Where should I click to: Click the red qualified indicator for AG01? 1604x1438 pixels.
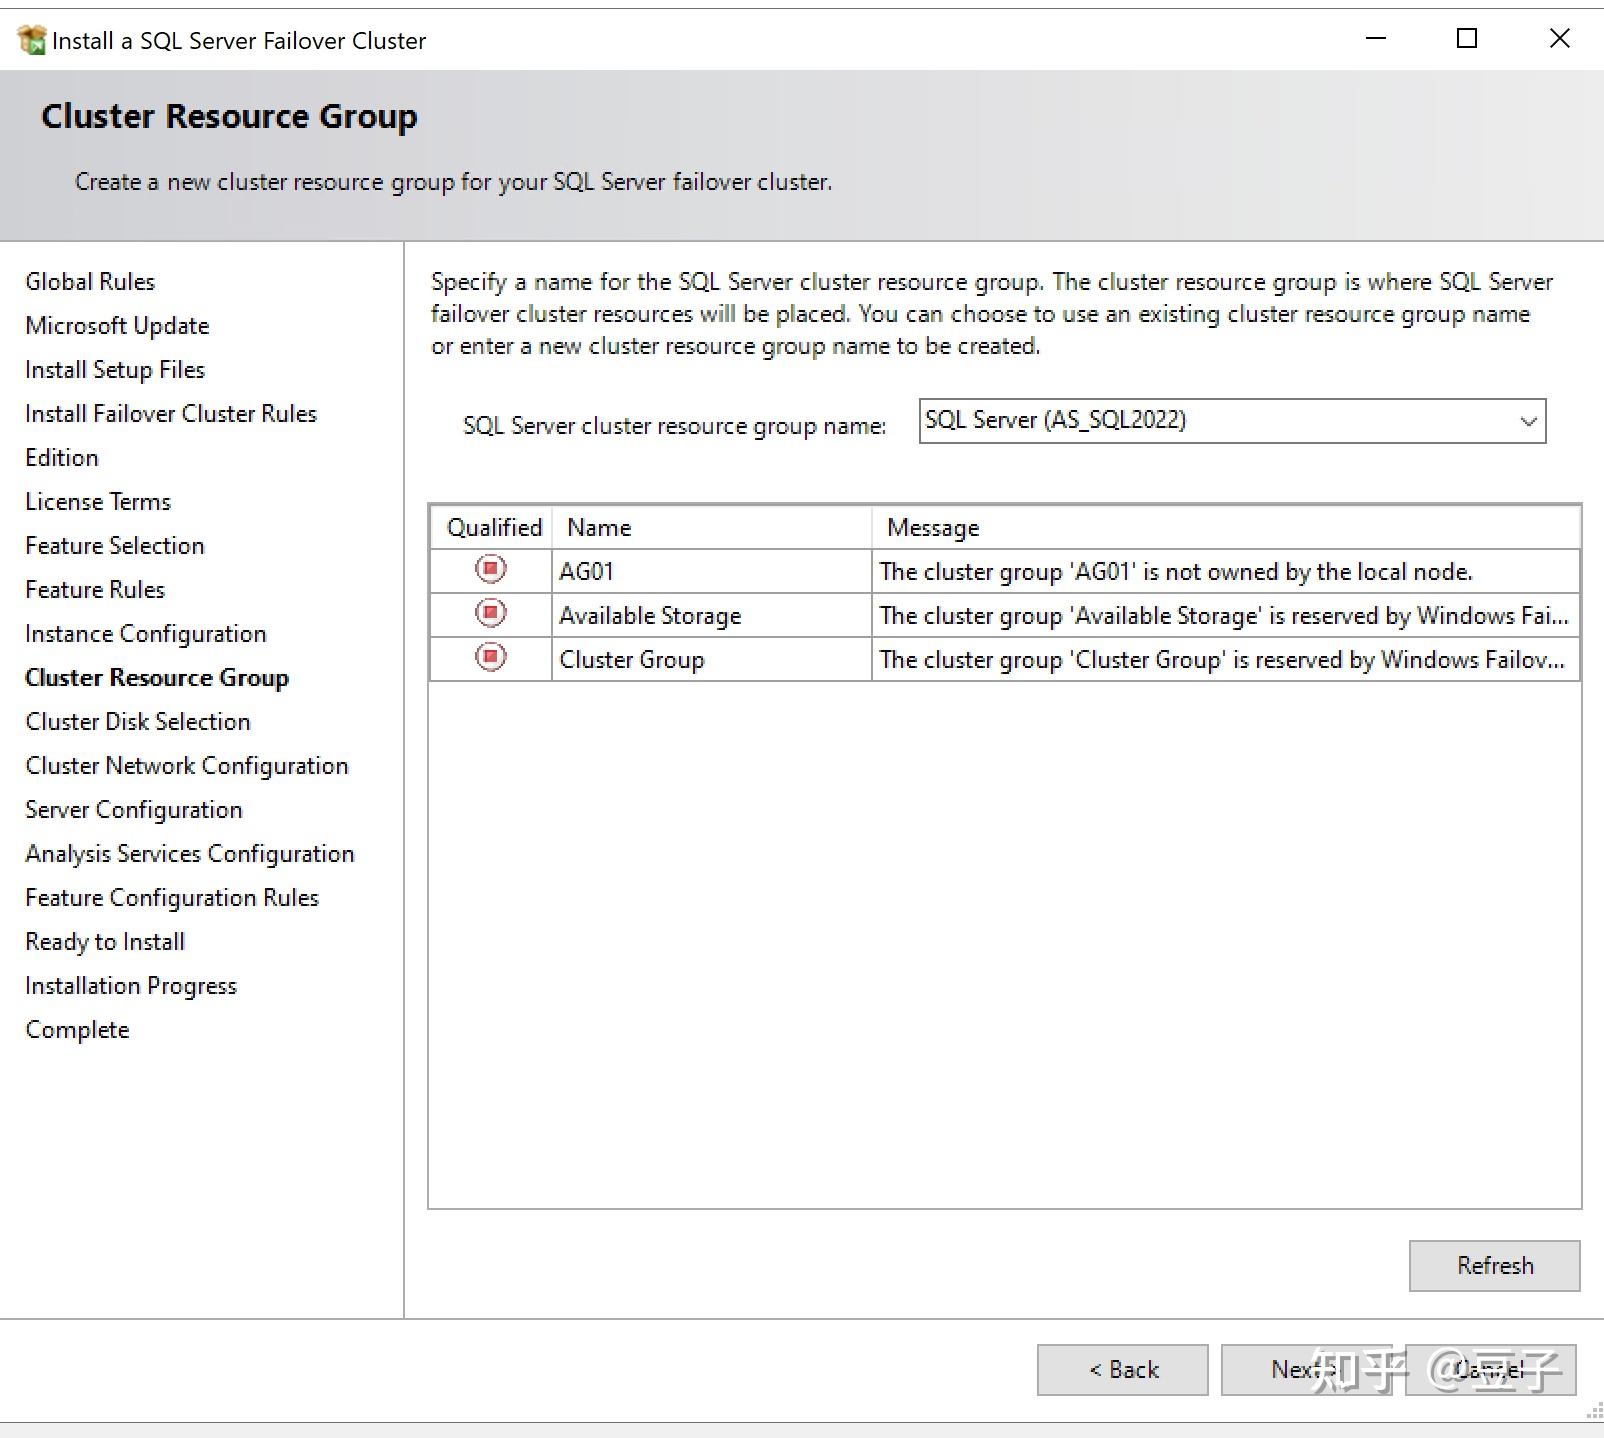(x=489, y=570)
